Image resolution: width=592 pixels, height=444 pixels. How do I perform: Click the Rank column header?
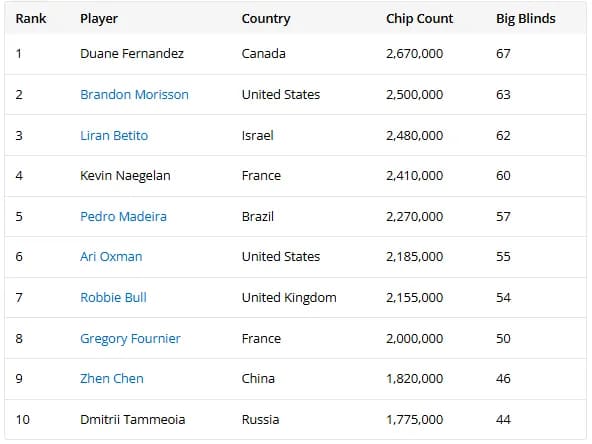click(x=31, y=18)
